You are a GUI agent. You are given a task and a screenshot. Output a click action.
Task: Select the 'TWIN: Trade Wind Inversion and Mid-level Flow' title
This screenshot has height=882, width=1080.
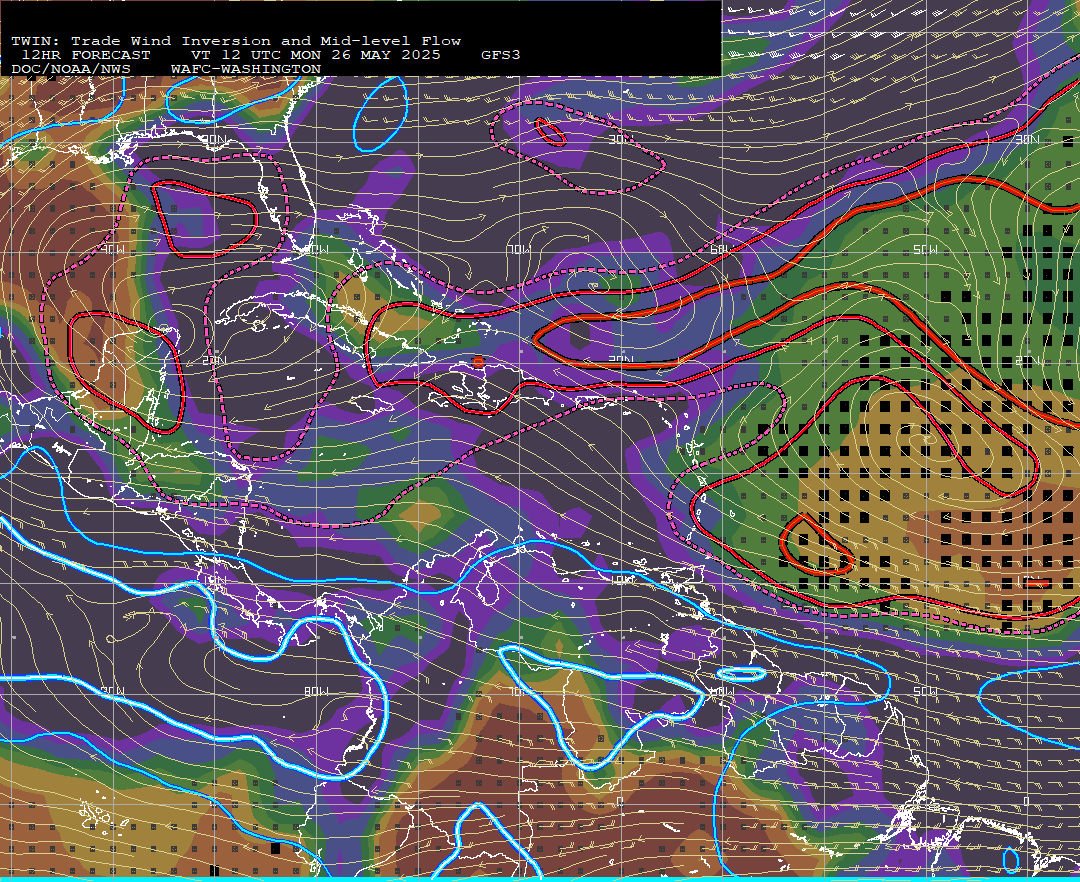(x=236, y=41)
